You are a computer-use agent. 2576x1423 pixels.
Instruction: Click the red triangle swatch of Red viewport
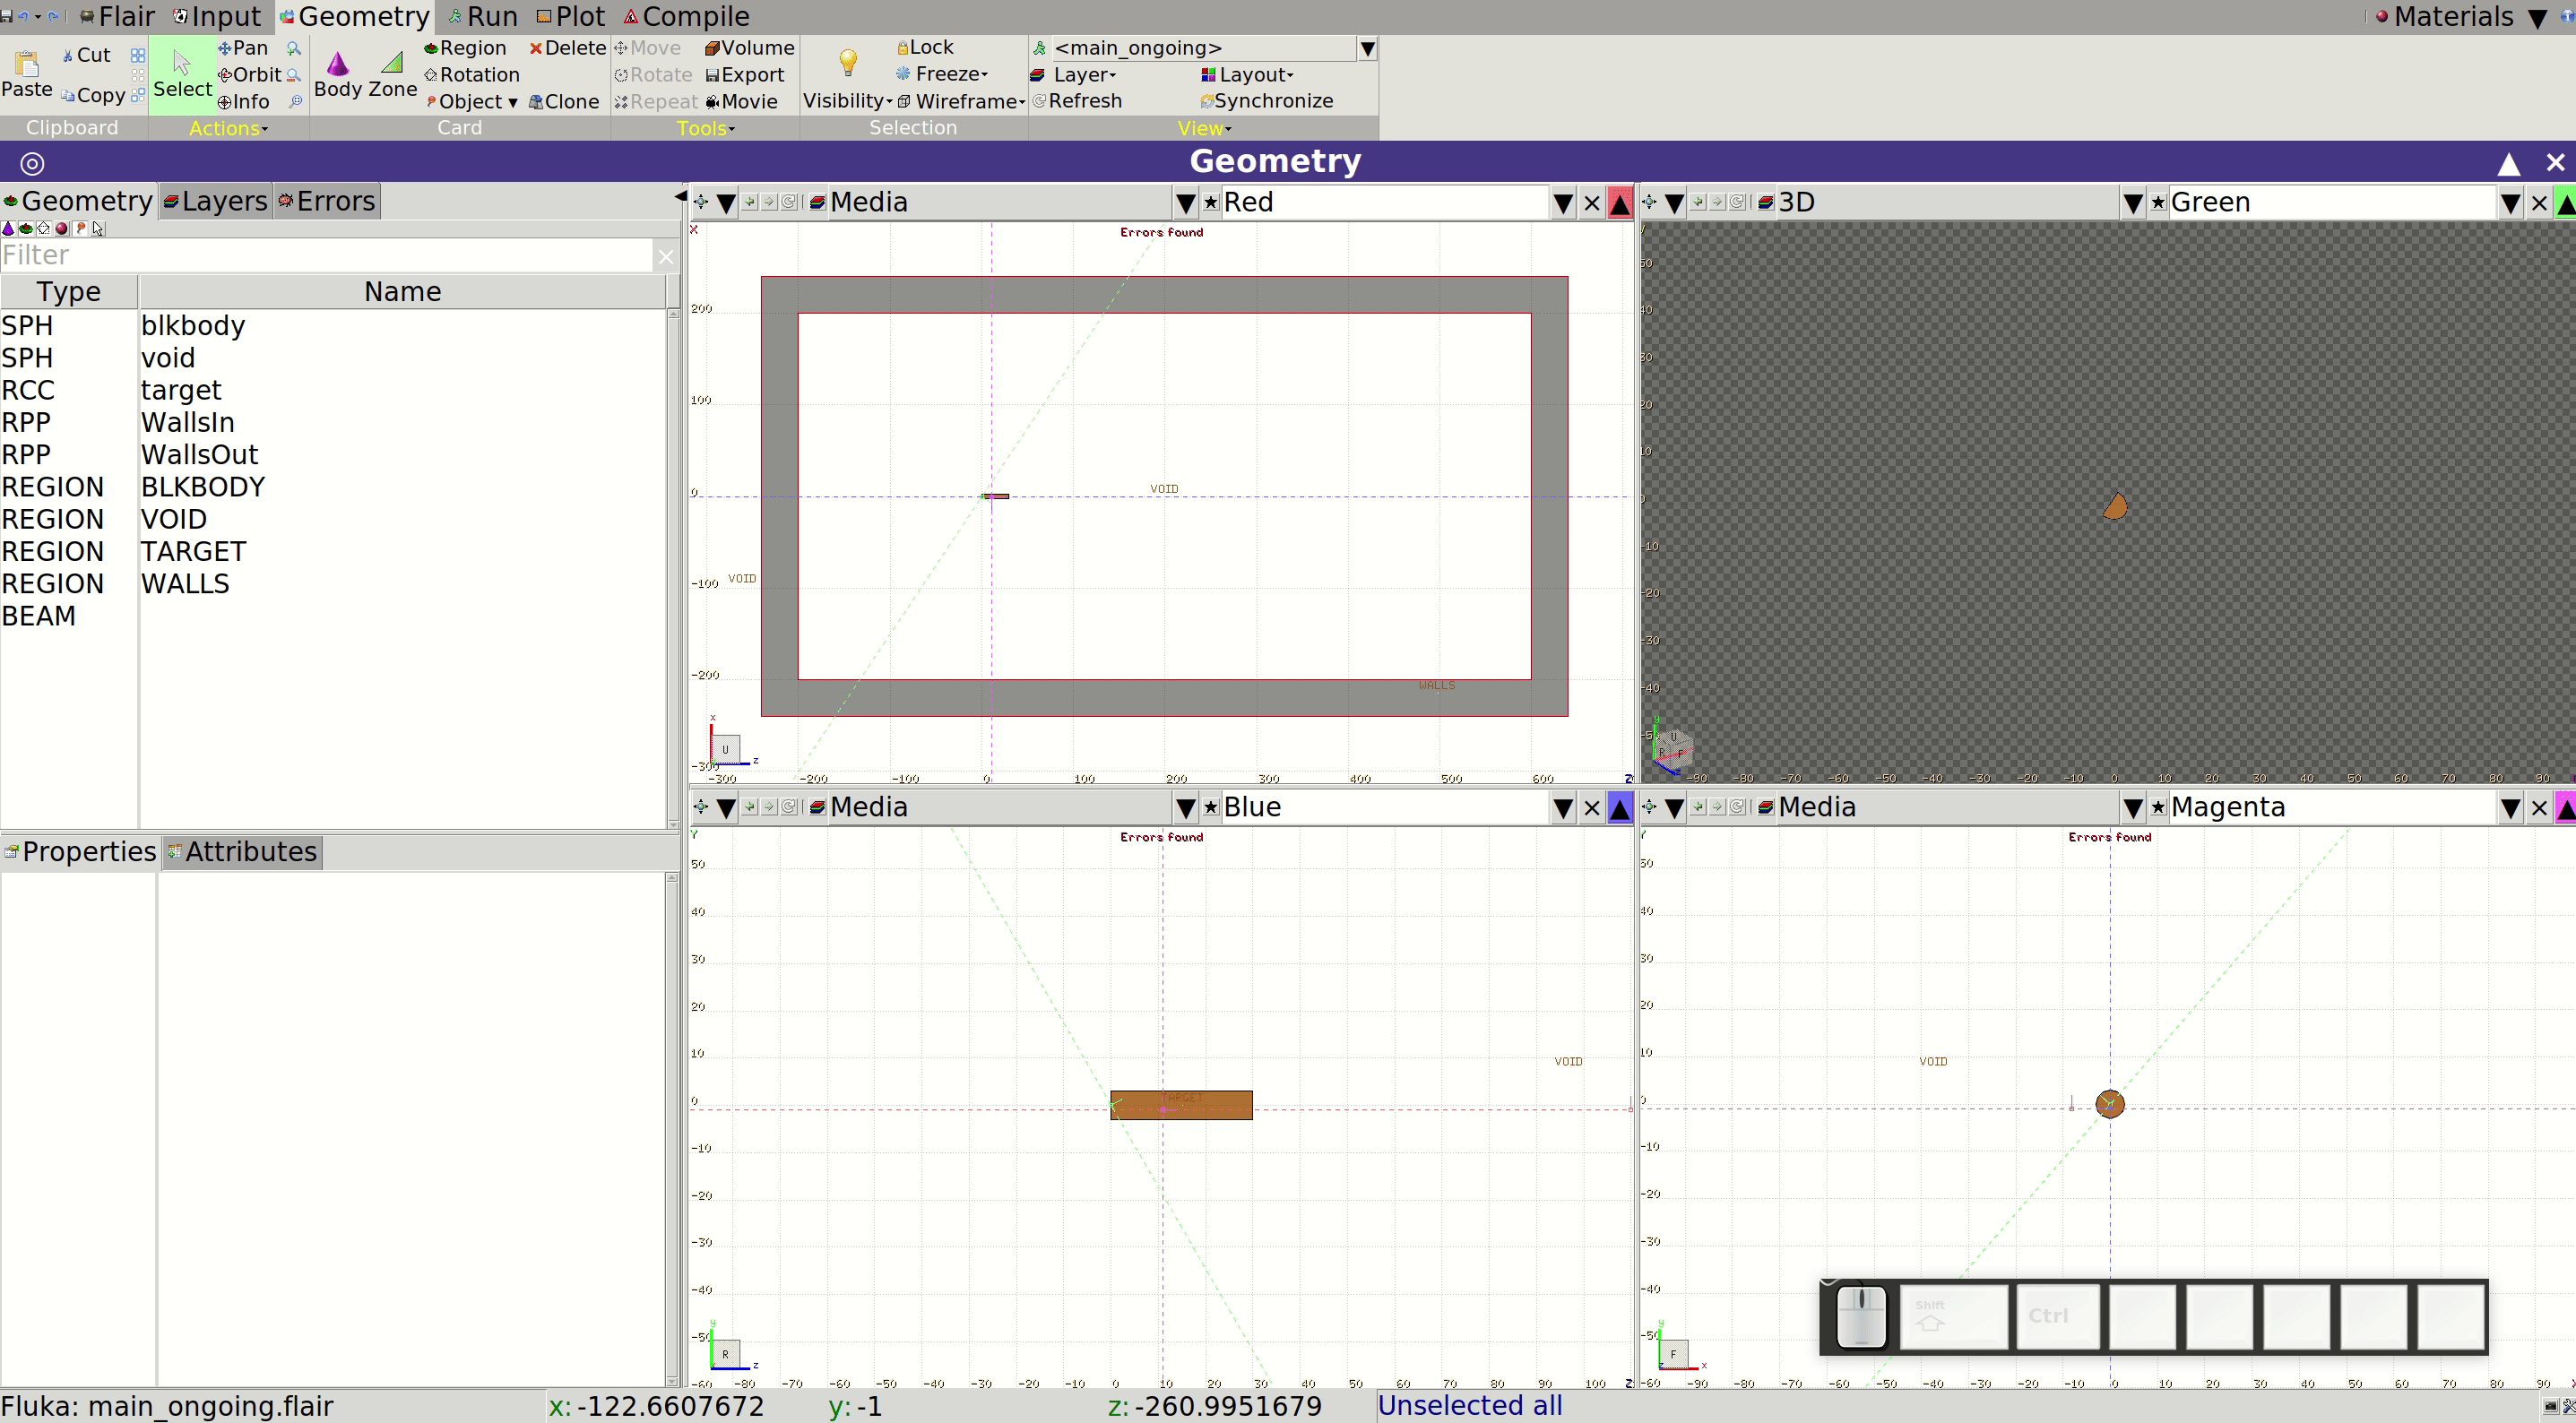pyautogui.click(x=1620, y=203)
